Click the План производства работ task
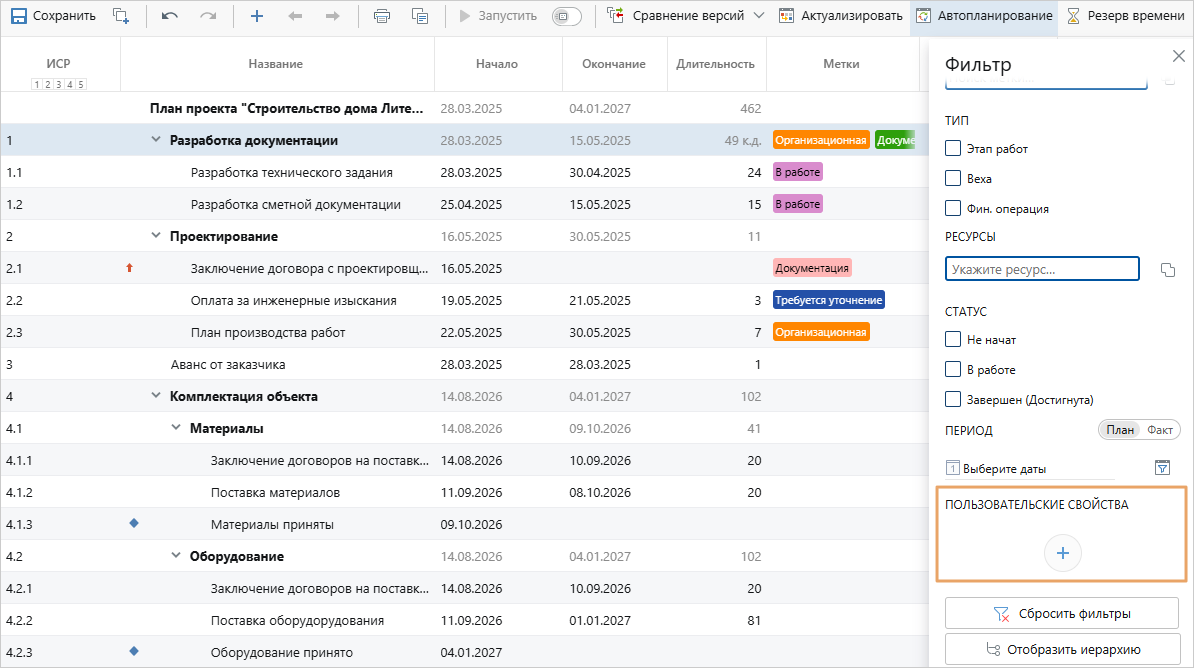Viewport: 1194px width, 668px height. [268, 332]
